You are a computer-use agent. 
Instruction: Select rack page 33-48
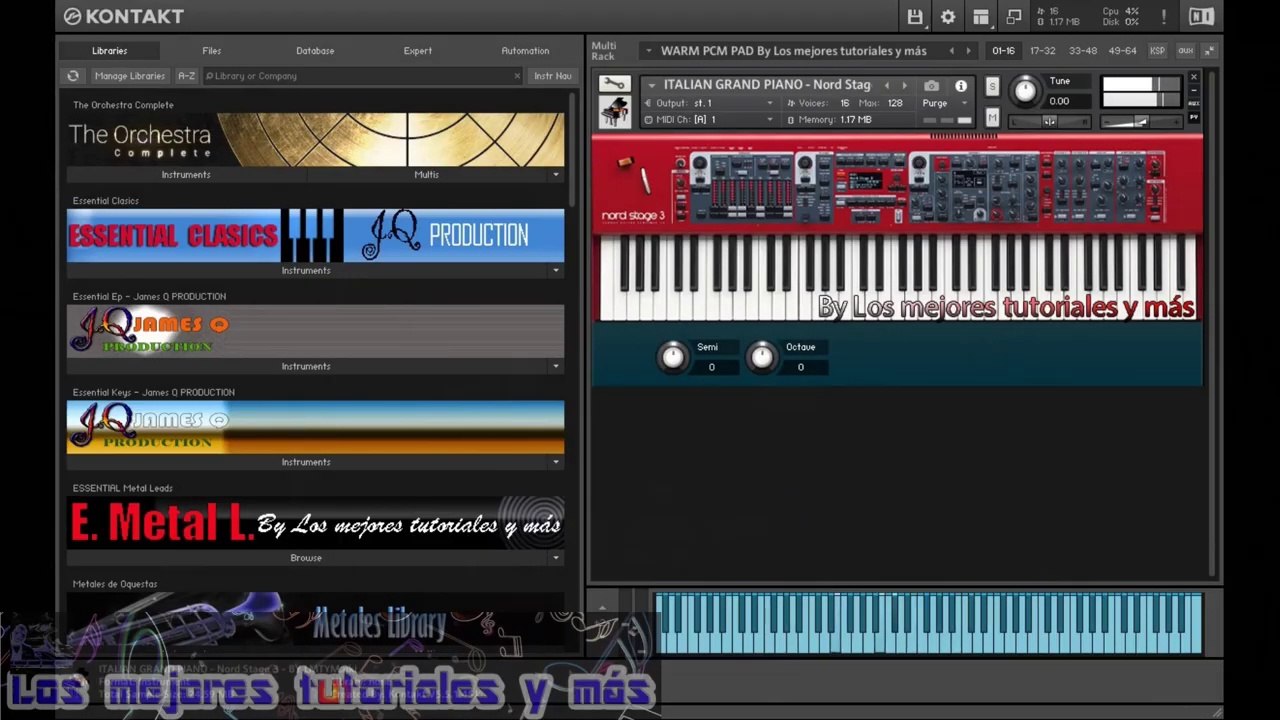(x=1083, y=51)
